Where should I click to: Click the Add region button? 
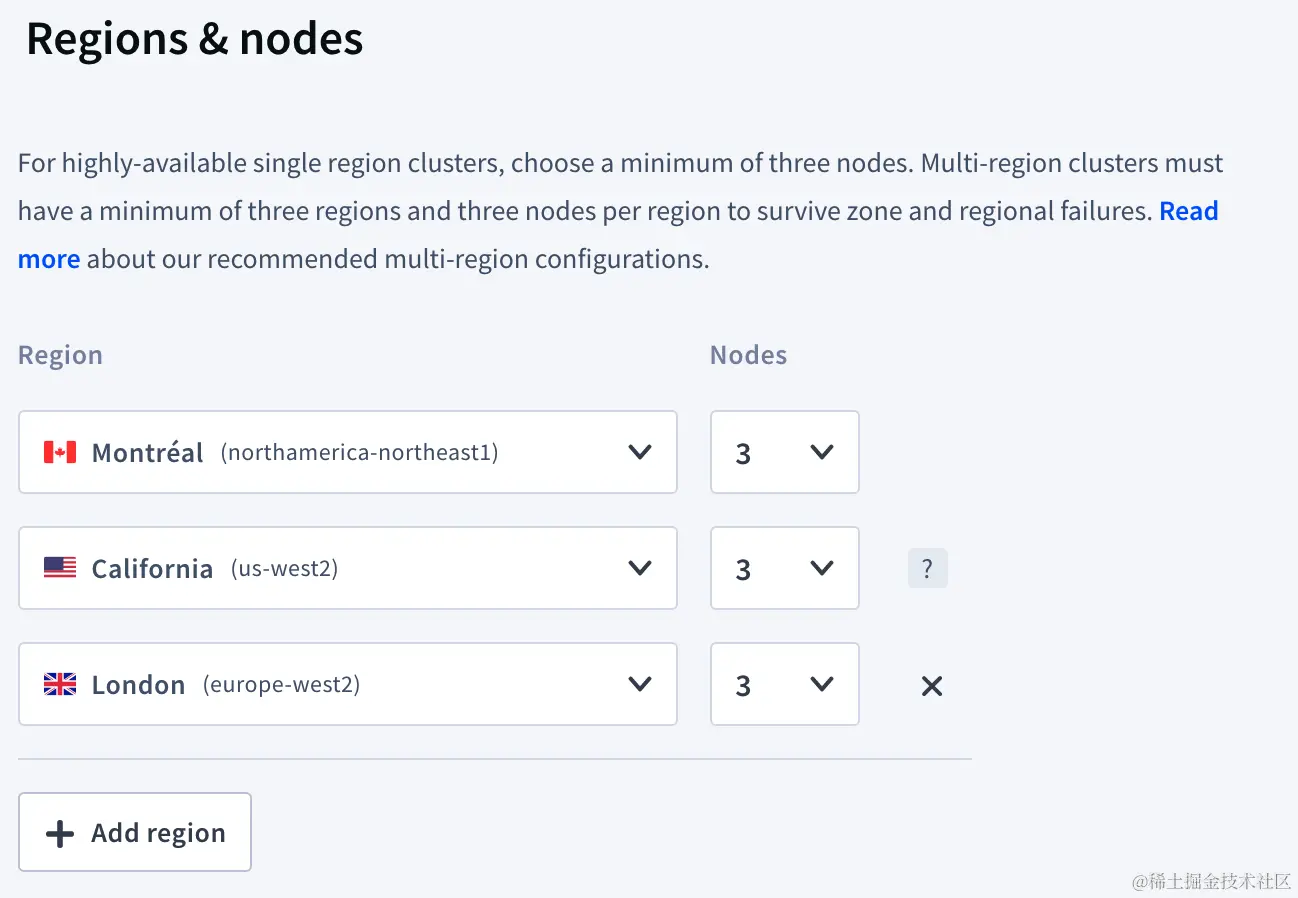click(x=134, y=832)
